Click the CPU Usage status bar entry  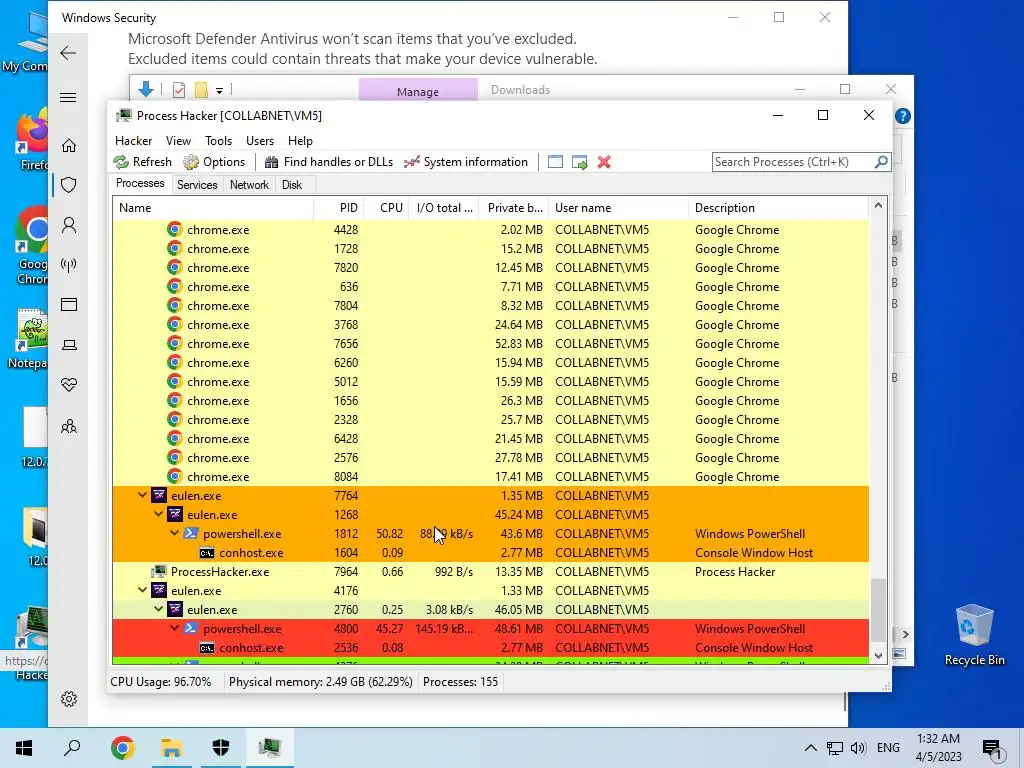coord(161,682)
